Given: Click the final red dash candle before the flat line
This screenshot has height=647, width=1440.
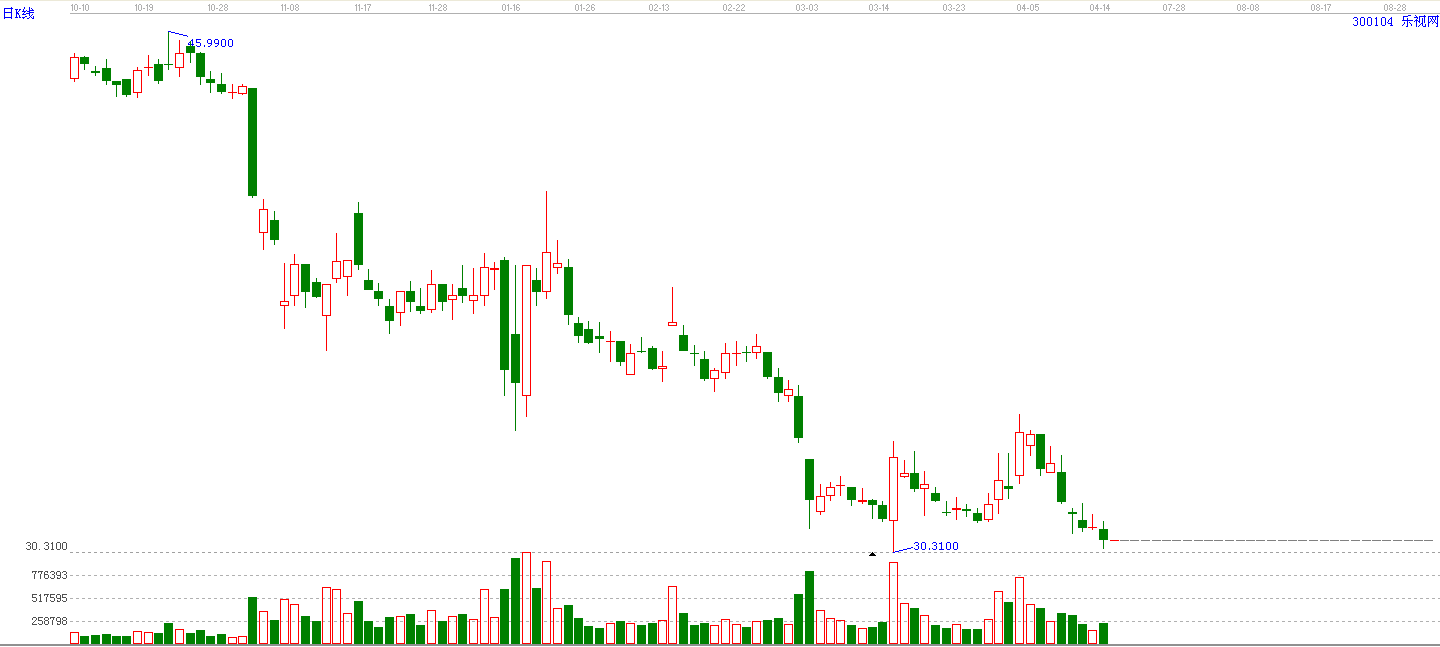Looking at the screenshot, I should coord(1114,540).
